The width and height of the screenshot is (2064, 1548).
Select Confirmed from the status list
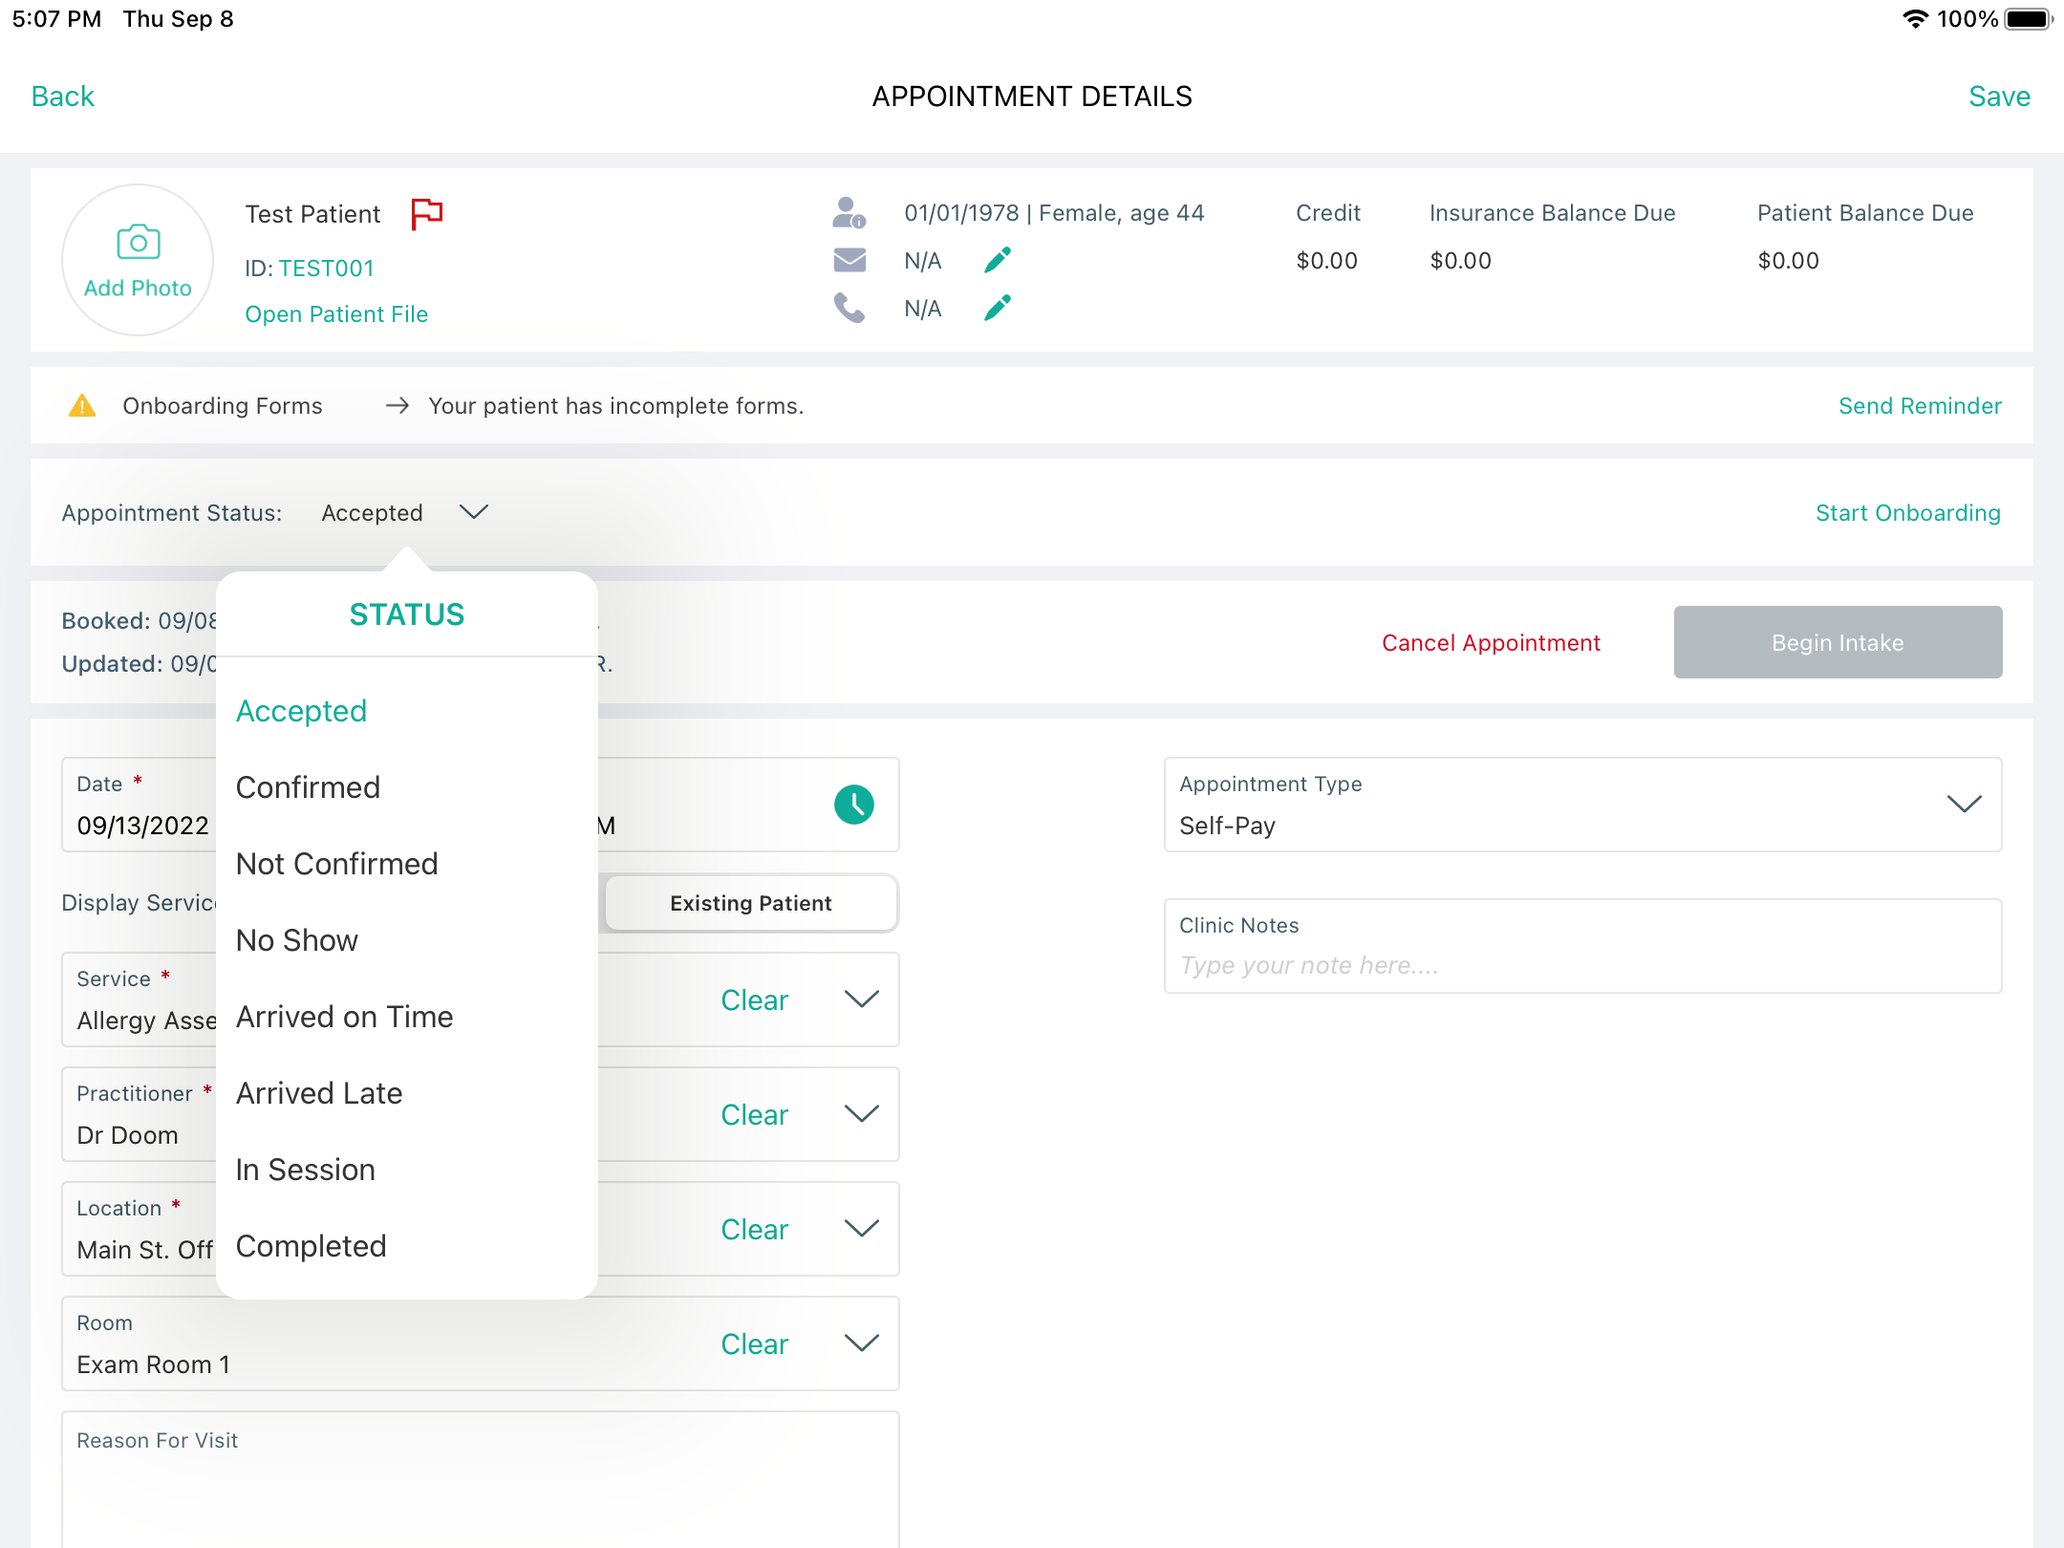pos(308,787)
